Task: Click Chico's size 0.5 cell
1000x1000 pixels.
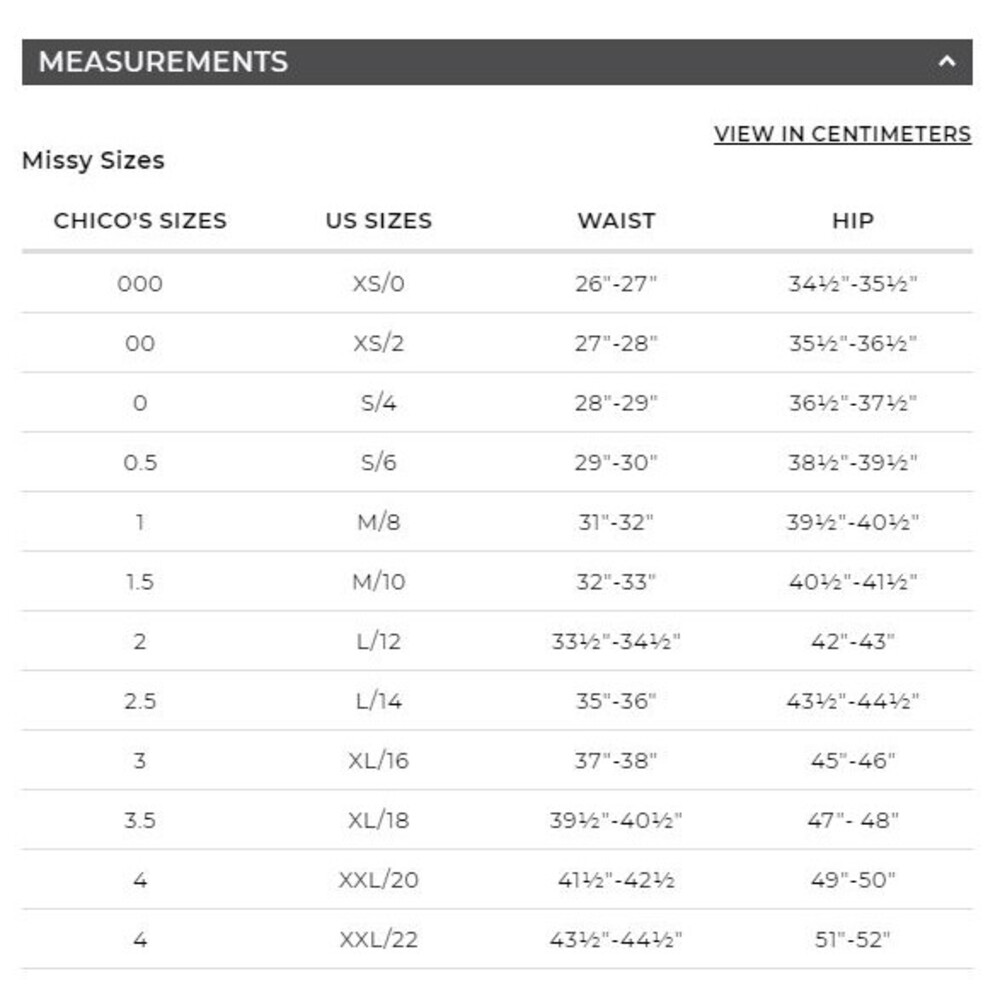Action: [x=140, y=462]
